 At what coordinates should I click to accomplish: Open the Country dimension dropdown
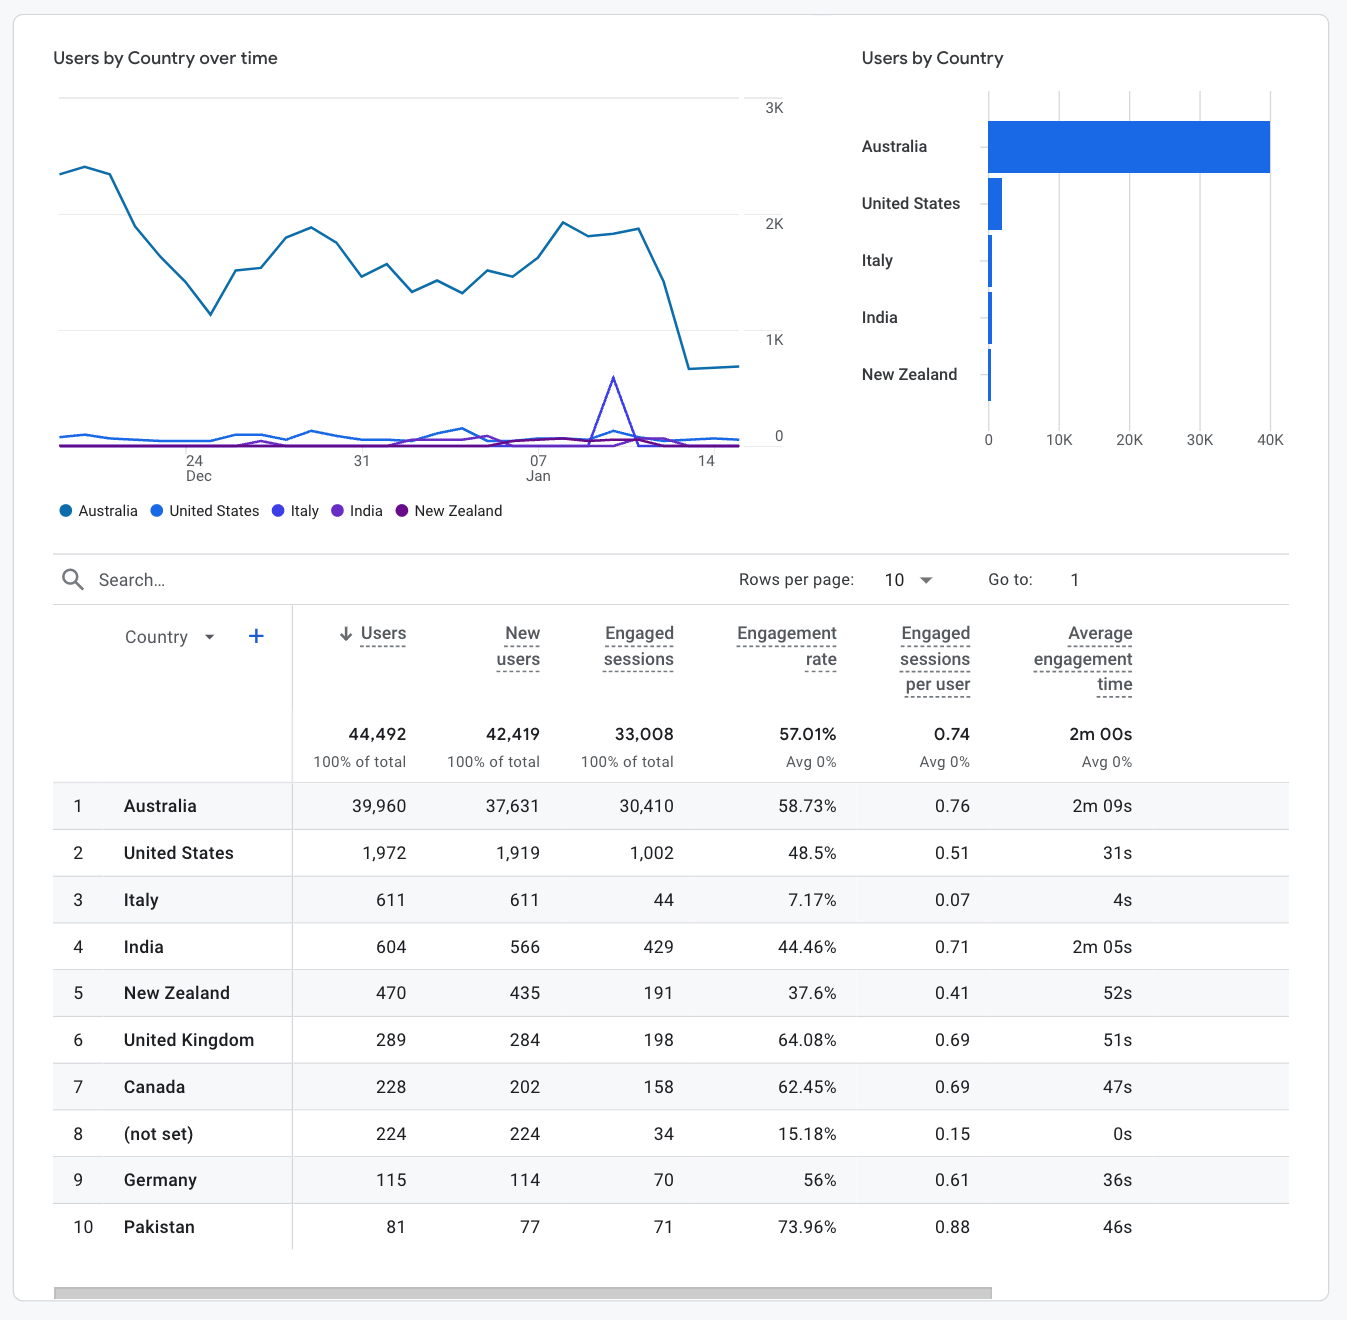[209, 637]
